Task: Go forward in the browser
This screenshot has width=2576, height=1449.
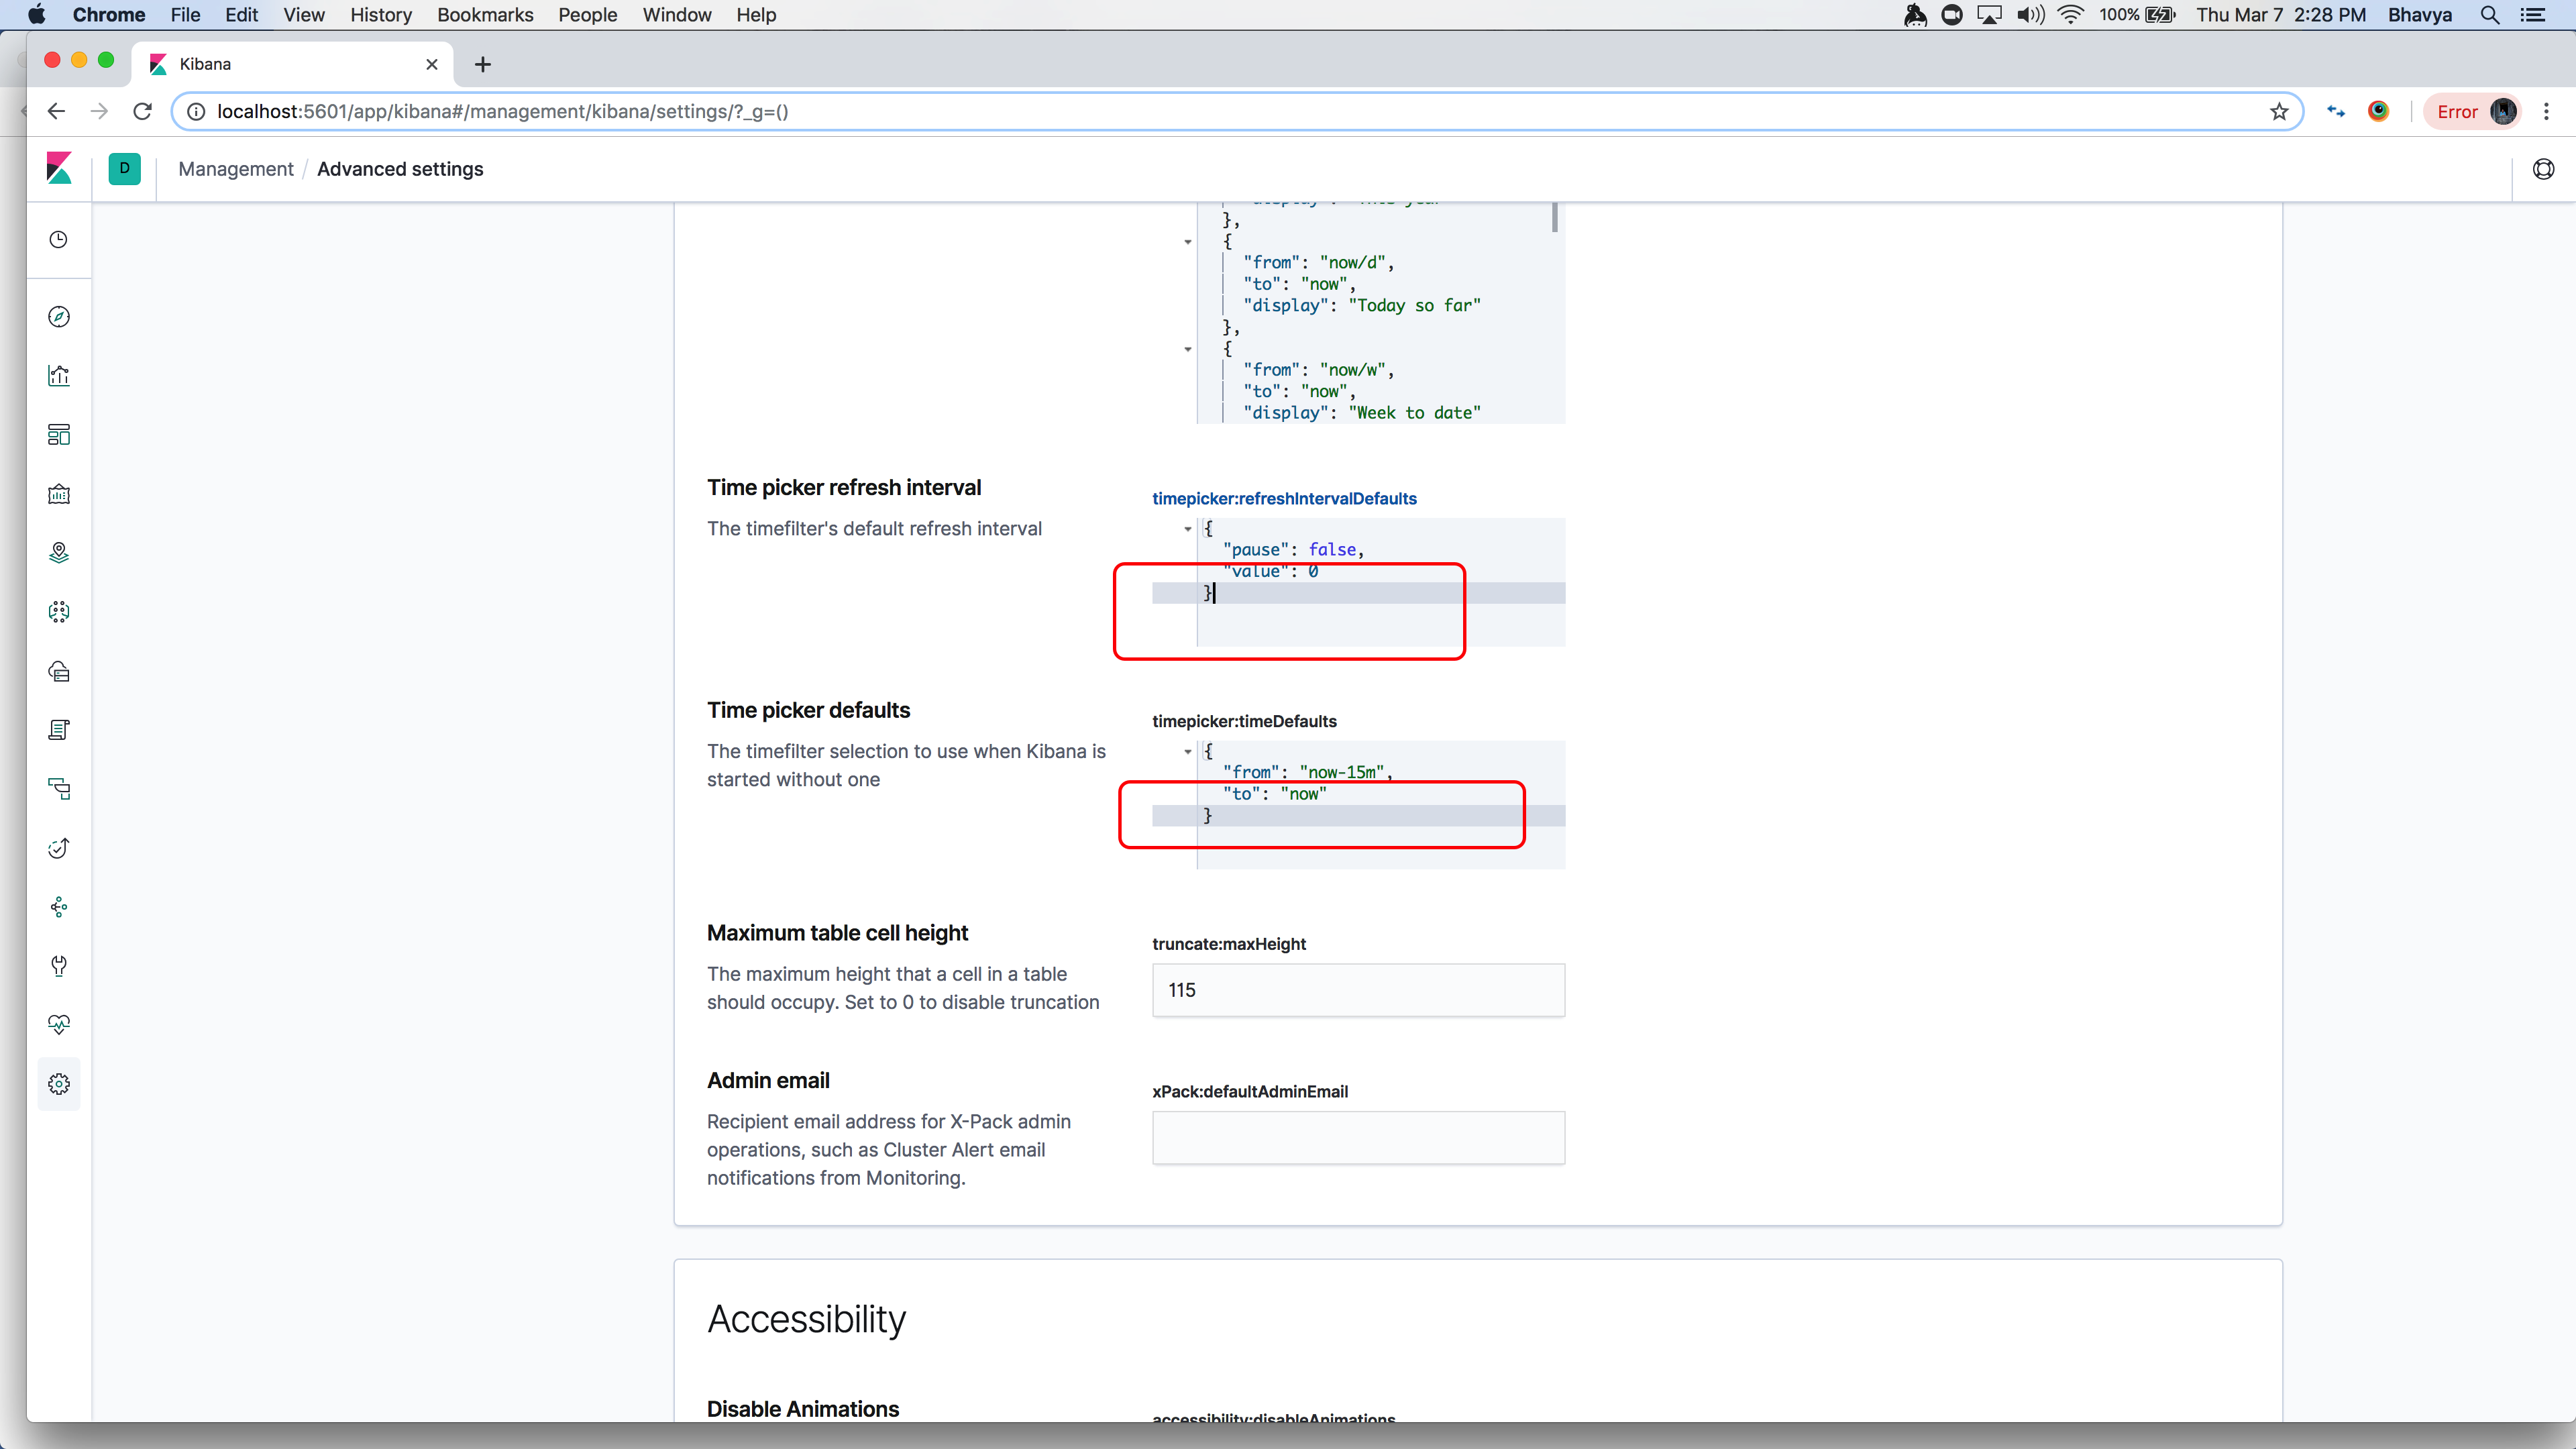Action: pyautogui.click(x=99, y=111)
